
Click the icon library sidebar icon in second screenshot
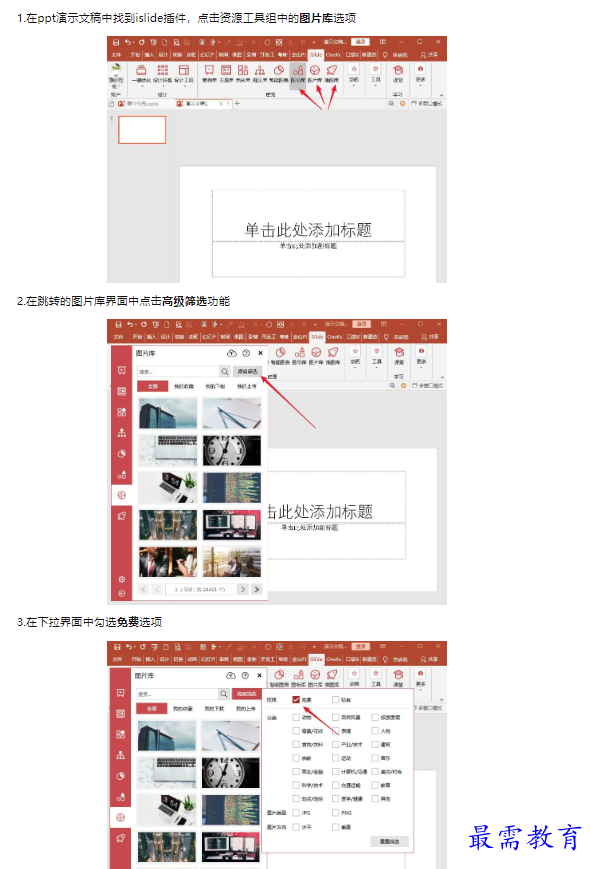(x=121, y=474)
